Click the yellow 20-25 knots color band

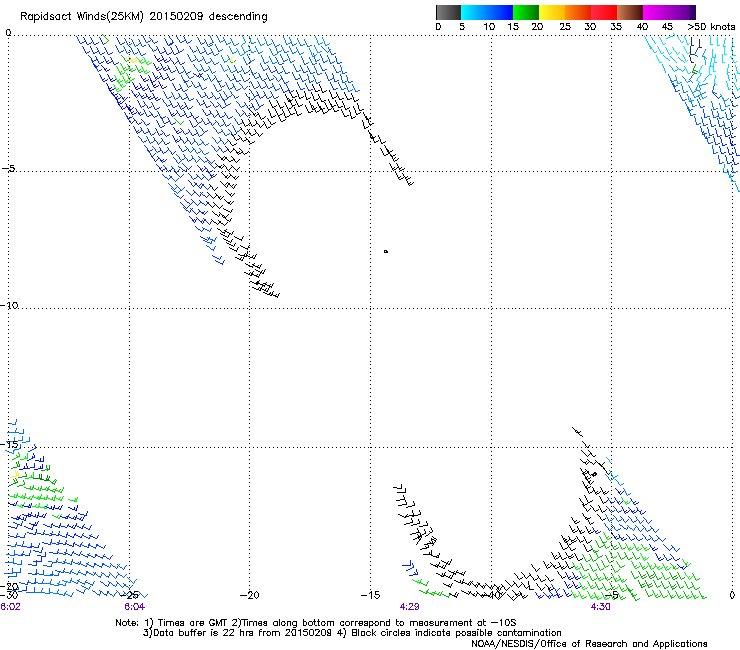[552, 12]
